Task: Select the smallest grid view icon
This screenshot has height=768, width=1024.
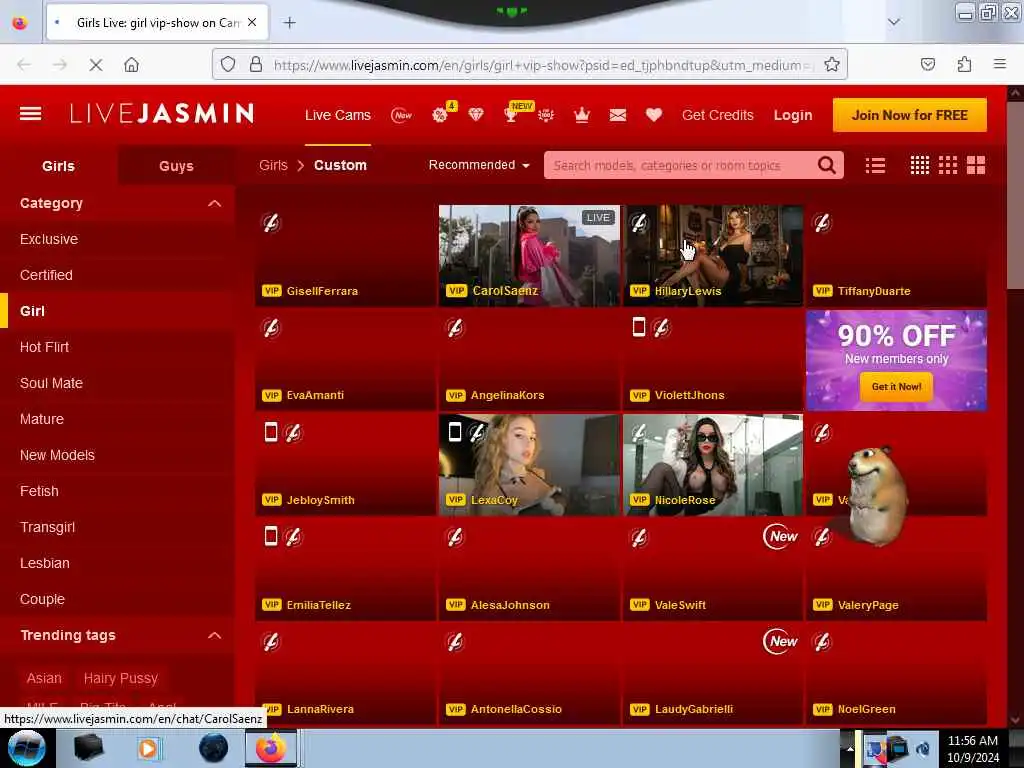Action: (x=920, y=165)
